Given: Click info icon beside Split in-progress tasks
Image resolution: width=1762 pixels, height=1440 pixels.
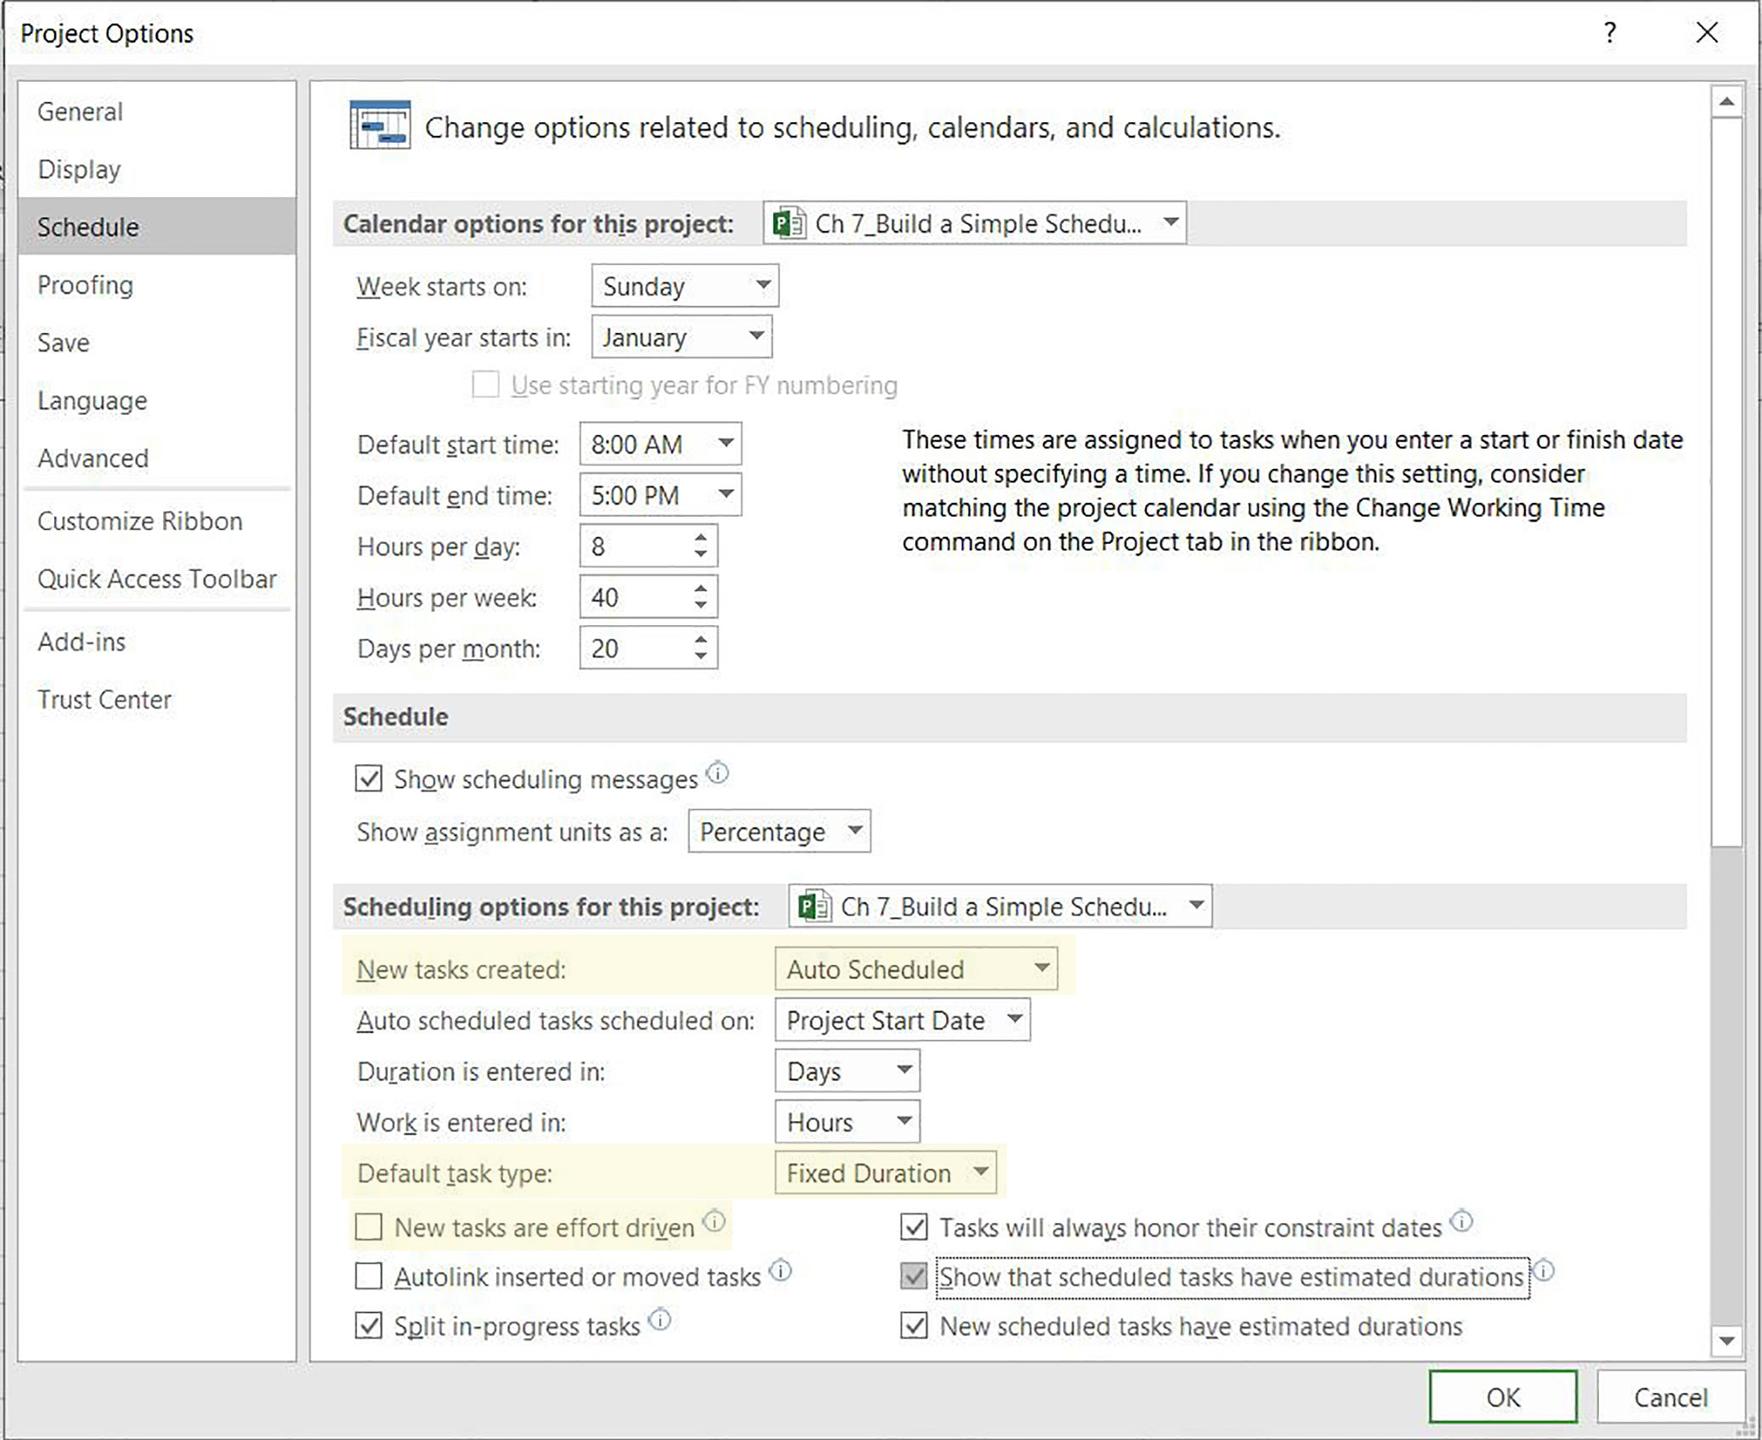Looking at the screenshot, I should 659,1320.
